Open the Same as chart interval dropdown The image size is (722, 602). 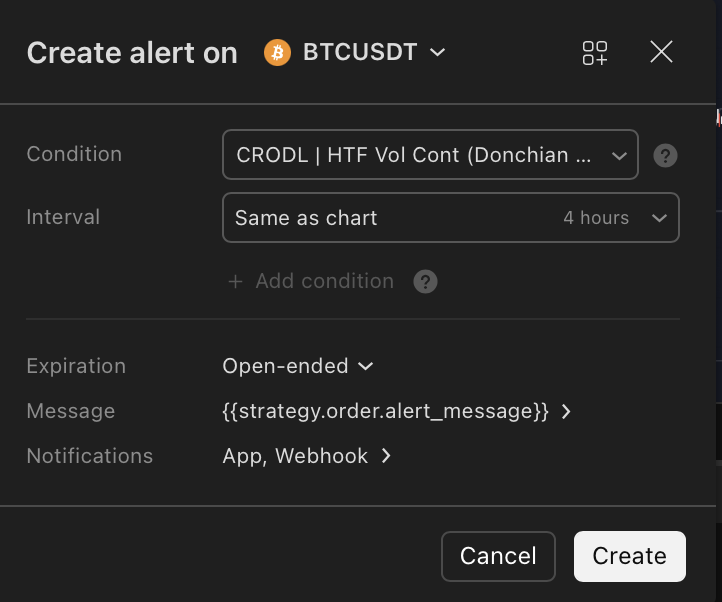point(451,218)
